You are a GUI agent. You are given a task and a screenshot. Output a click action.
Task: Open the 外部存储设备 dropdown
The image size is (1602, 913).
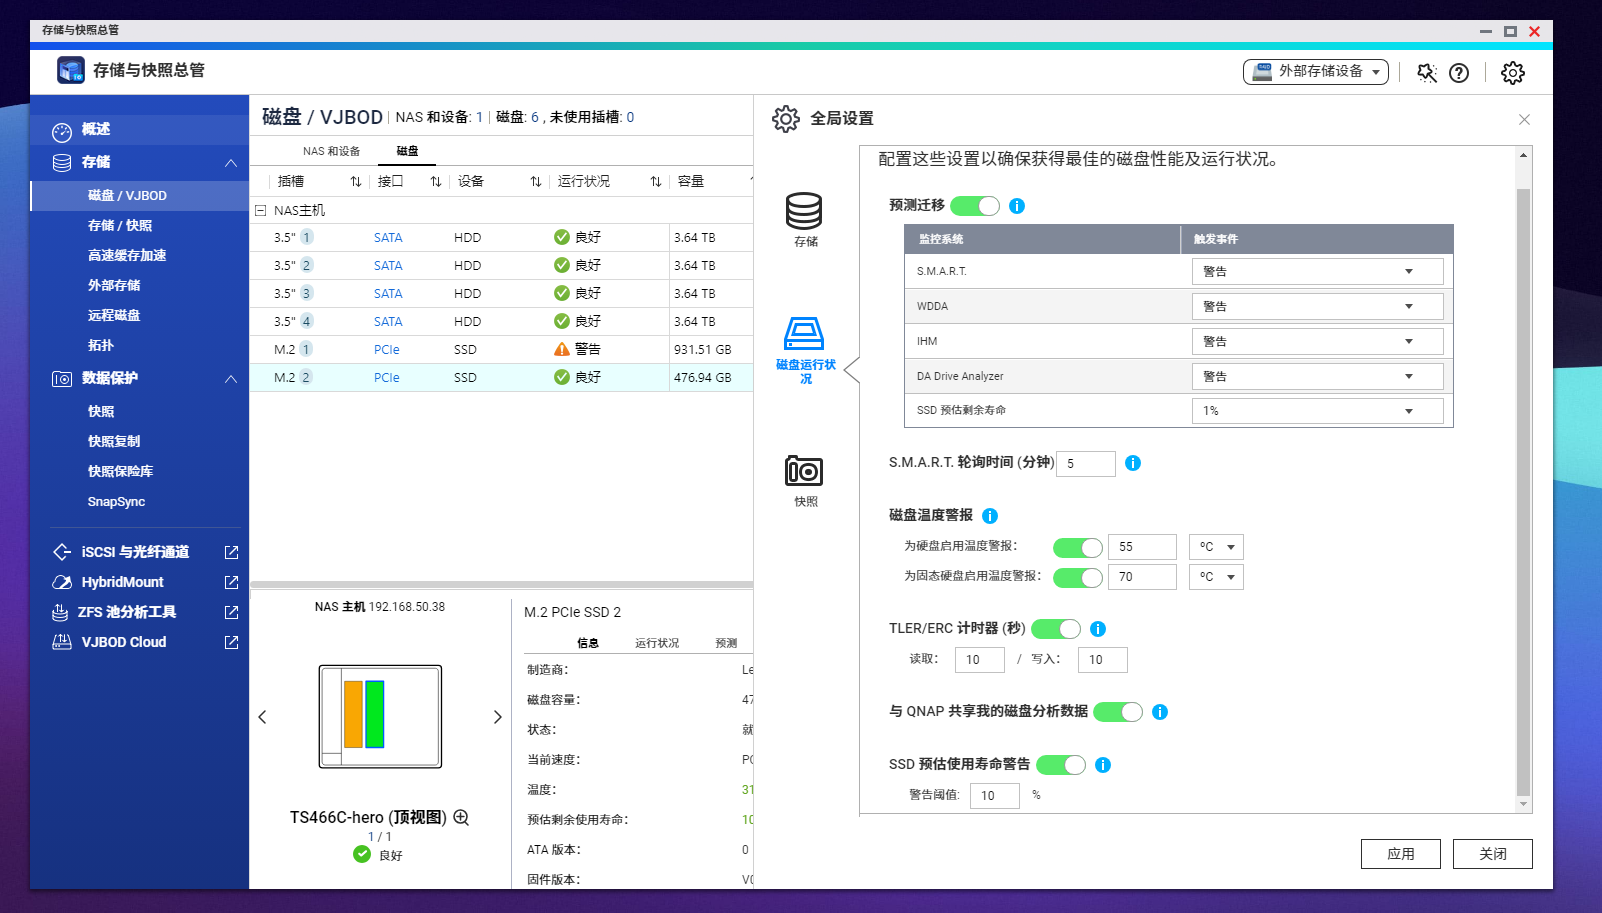(x=1316, y=72)
